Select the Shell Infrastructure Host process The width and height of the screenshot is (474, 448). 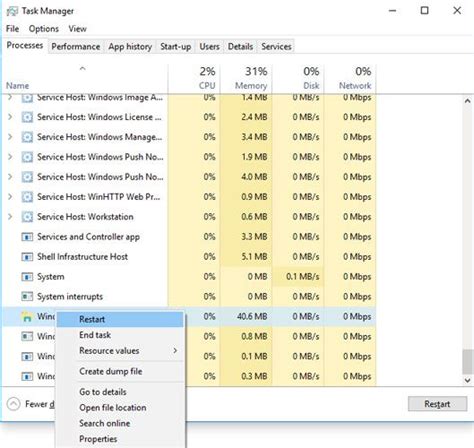(x=189, y=257)
